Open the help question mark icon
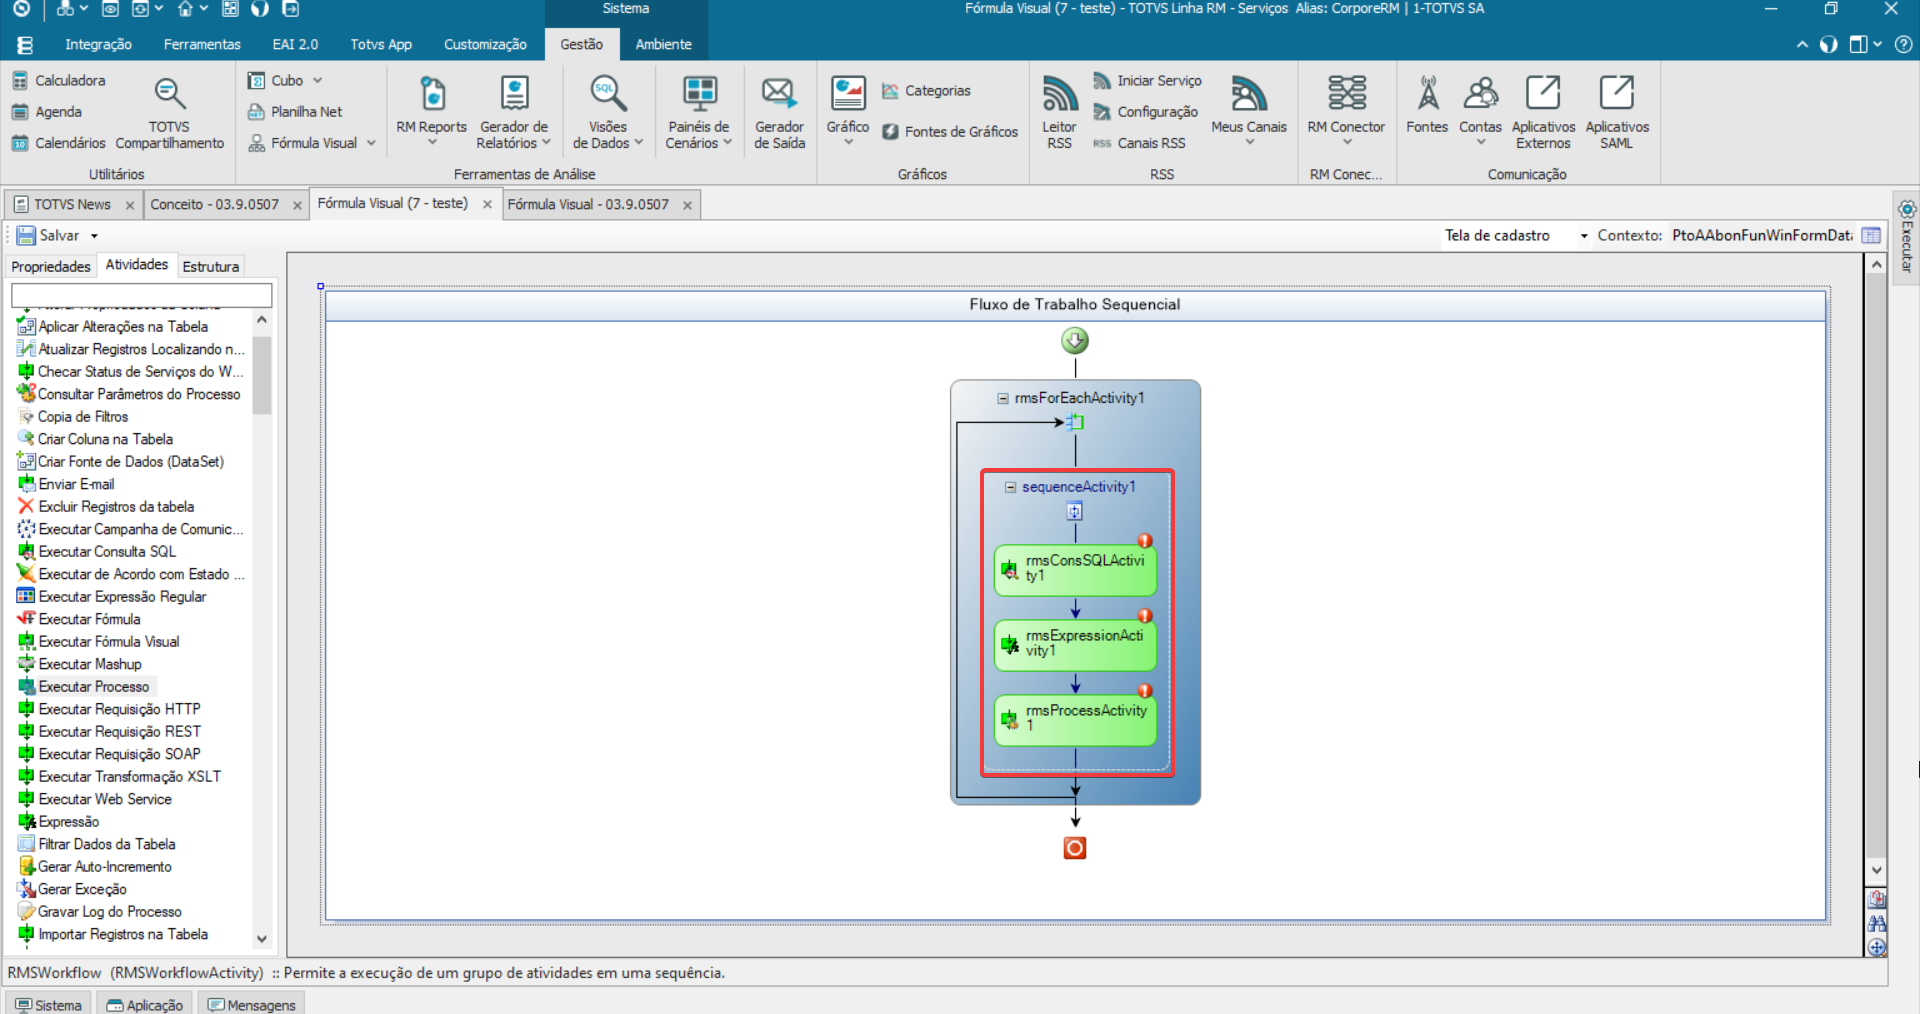Image resolution: width=1920 pixels, height=1014 pixels. (1904, 44)
